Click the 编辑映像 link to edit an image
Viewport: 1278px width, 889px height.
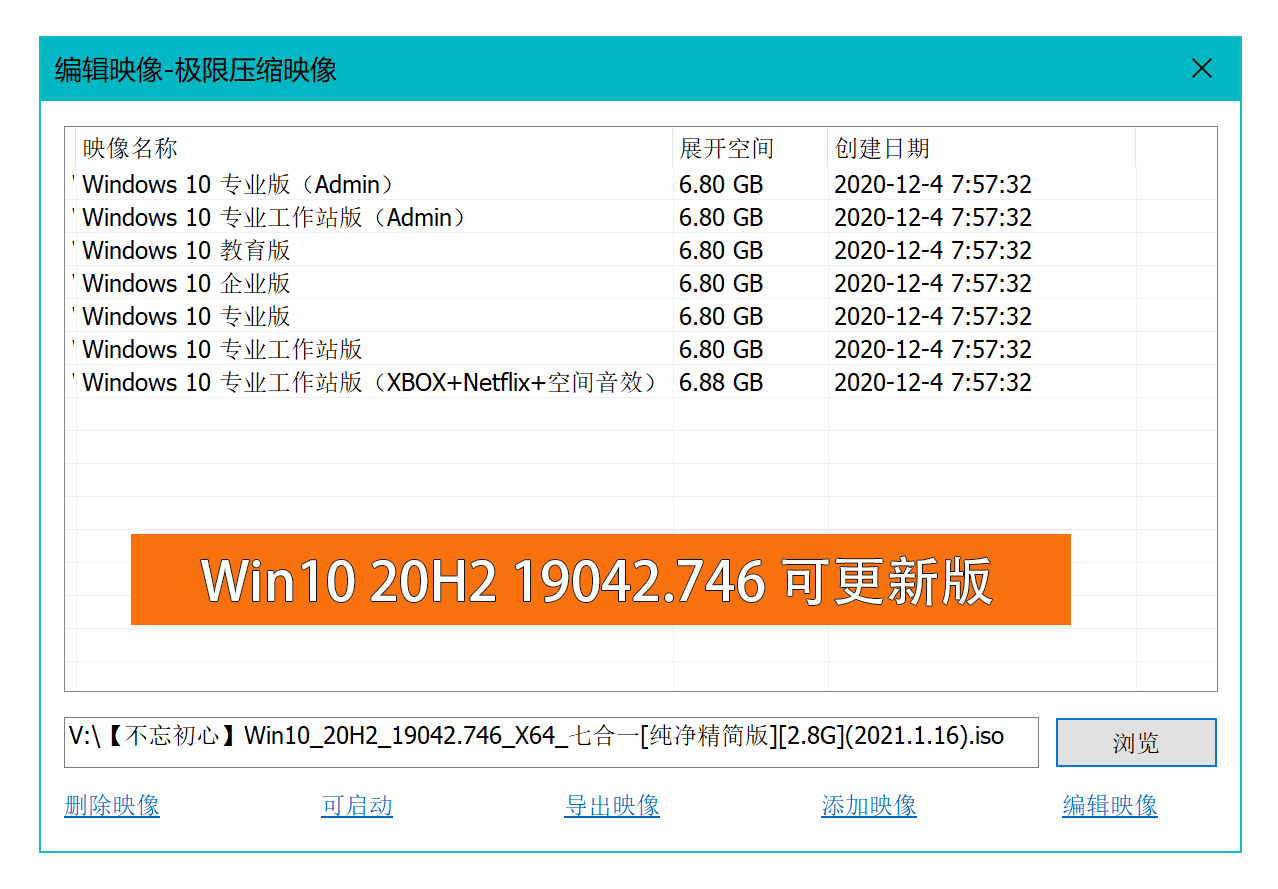click(1109, 806)
